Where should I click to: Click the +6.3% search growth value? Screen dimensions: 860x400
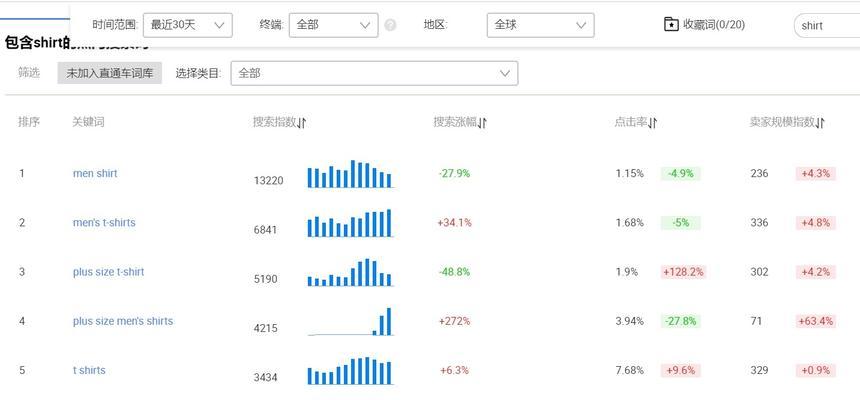[x=454, y=370]
